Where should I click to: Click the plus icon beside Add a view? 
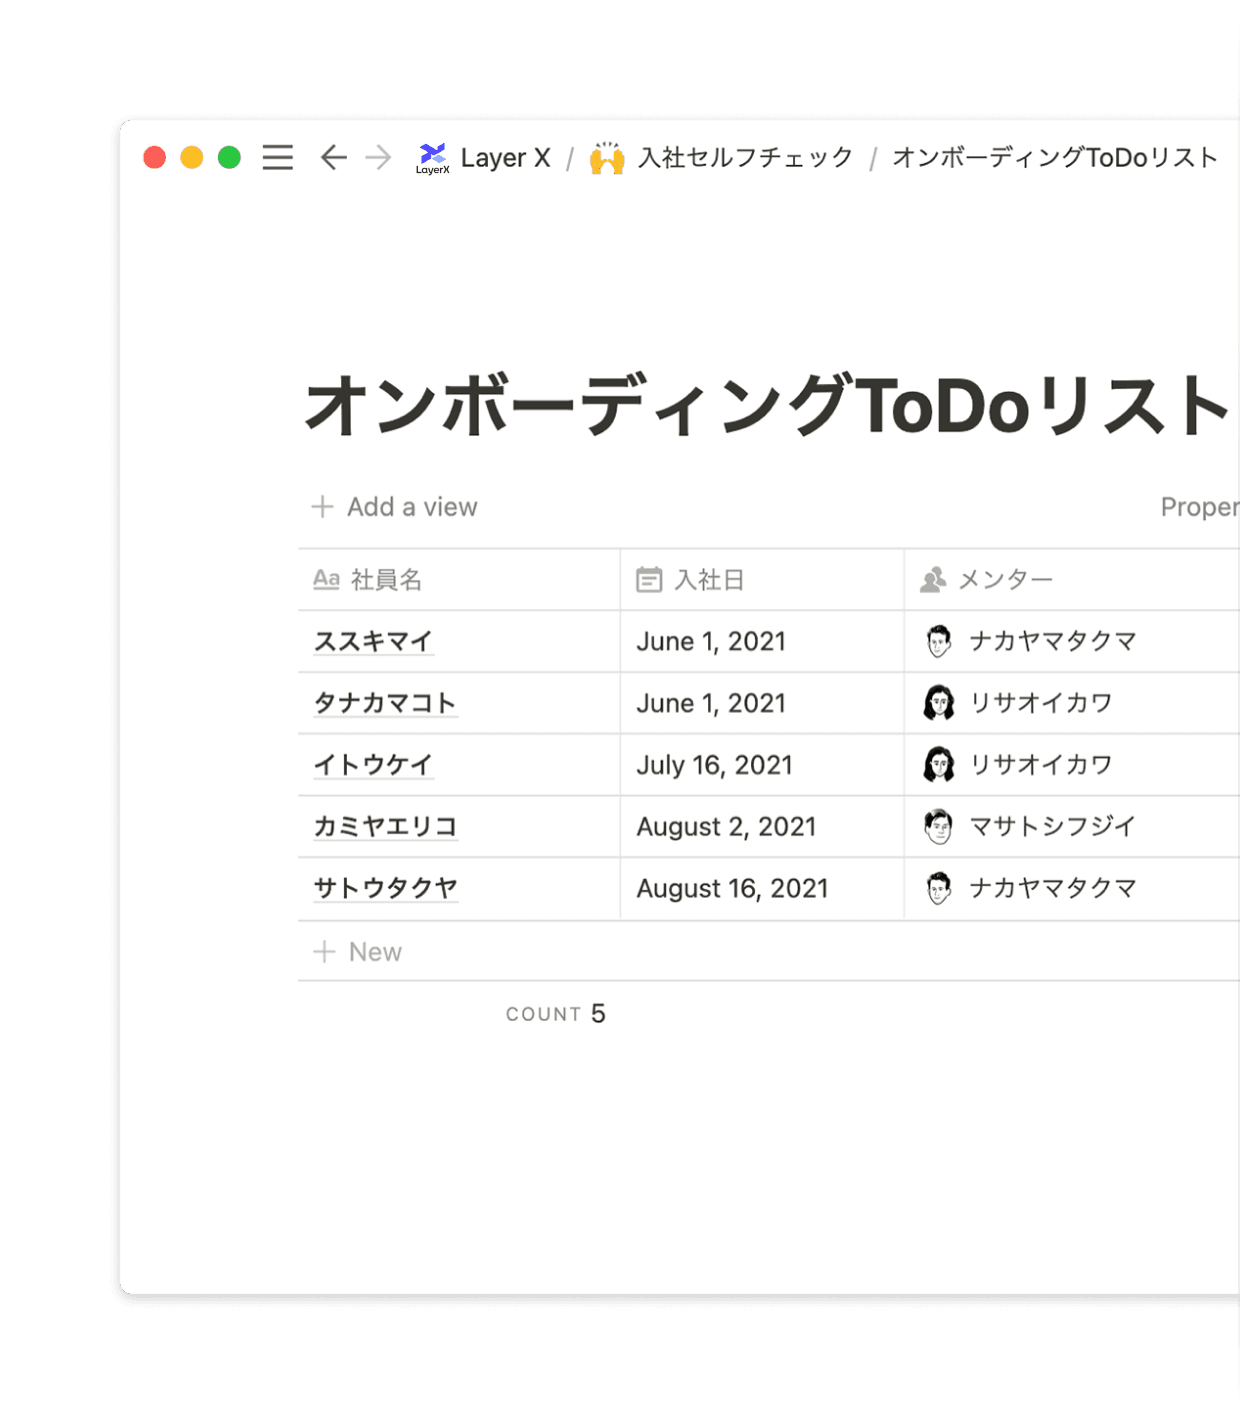(x=322, y=507)
